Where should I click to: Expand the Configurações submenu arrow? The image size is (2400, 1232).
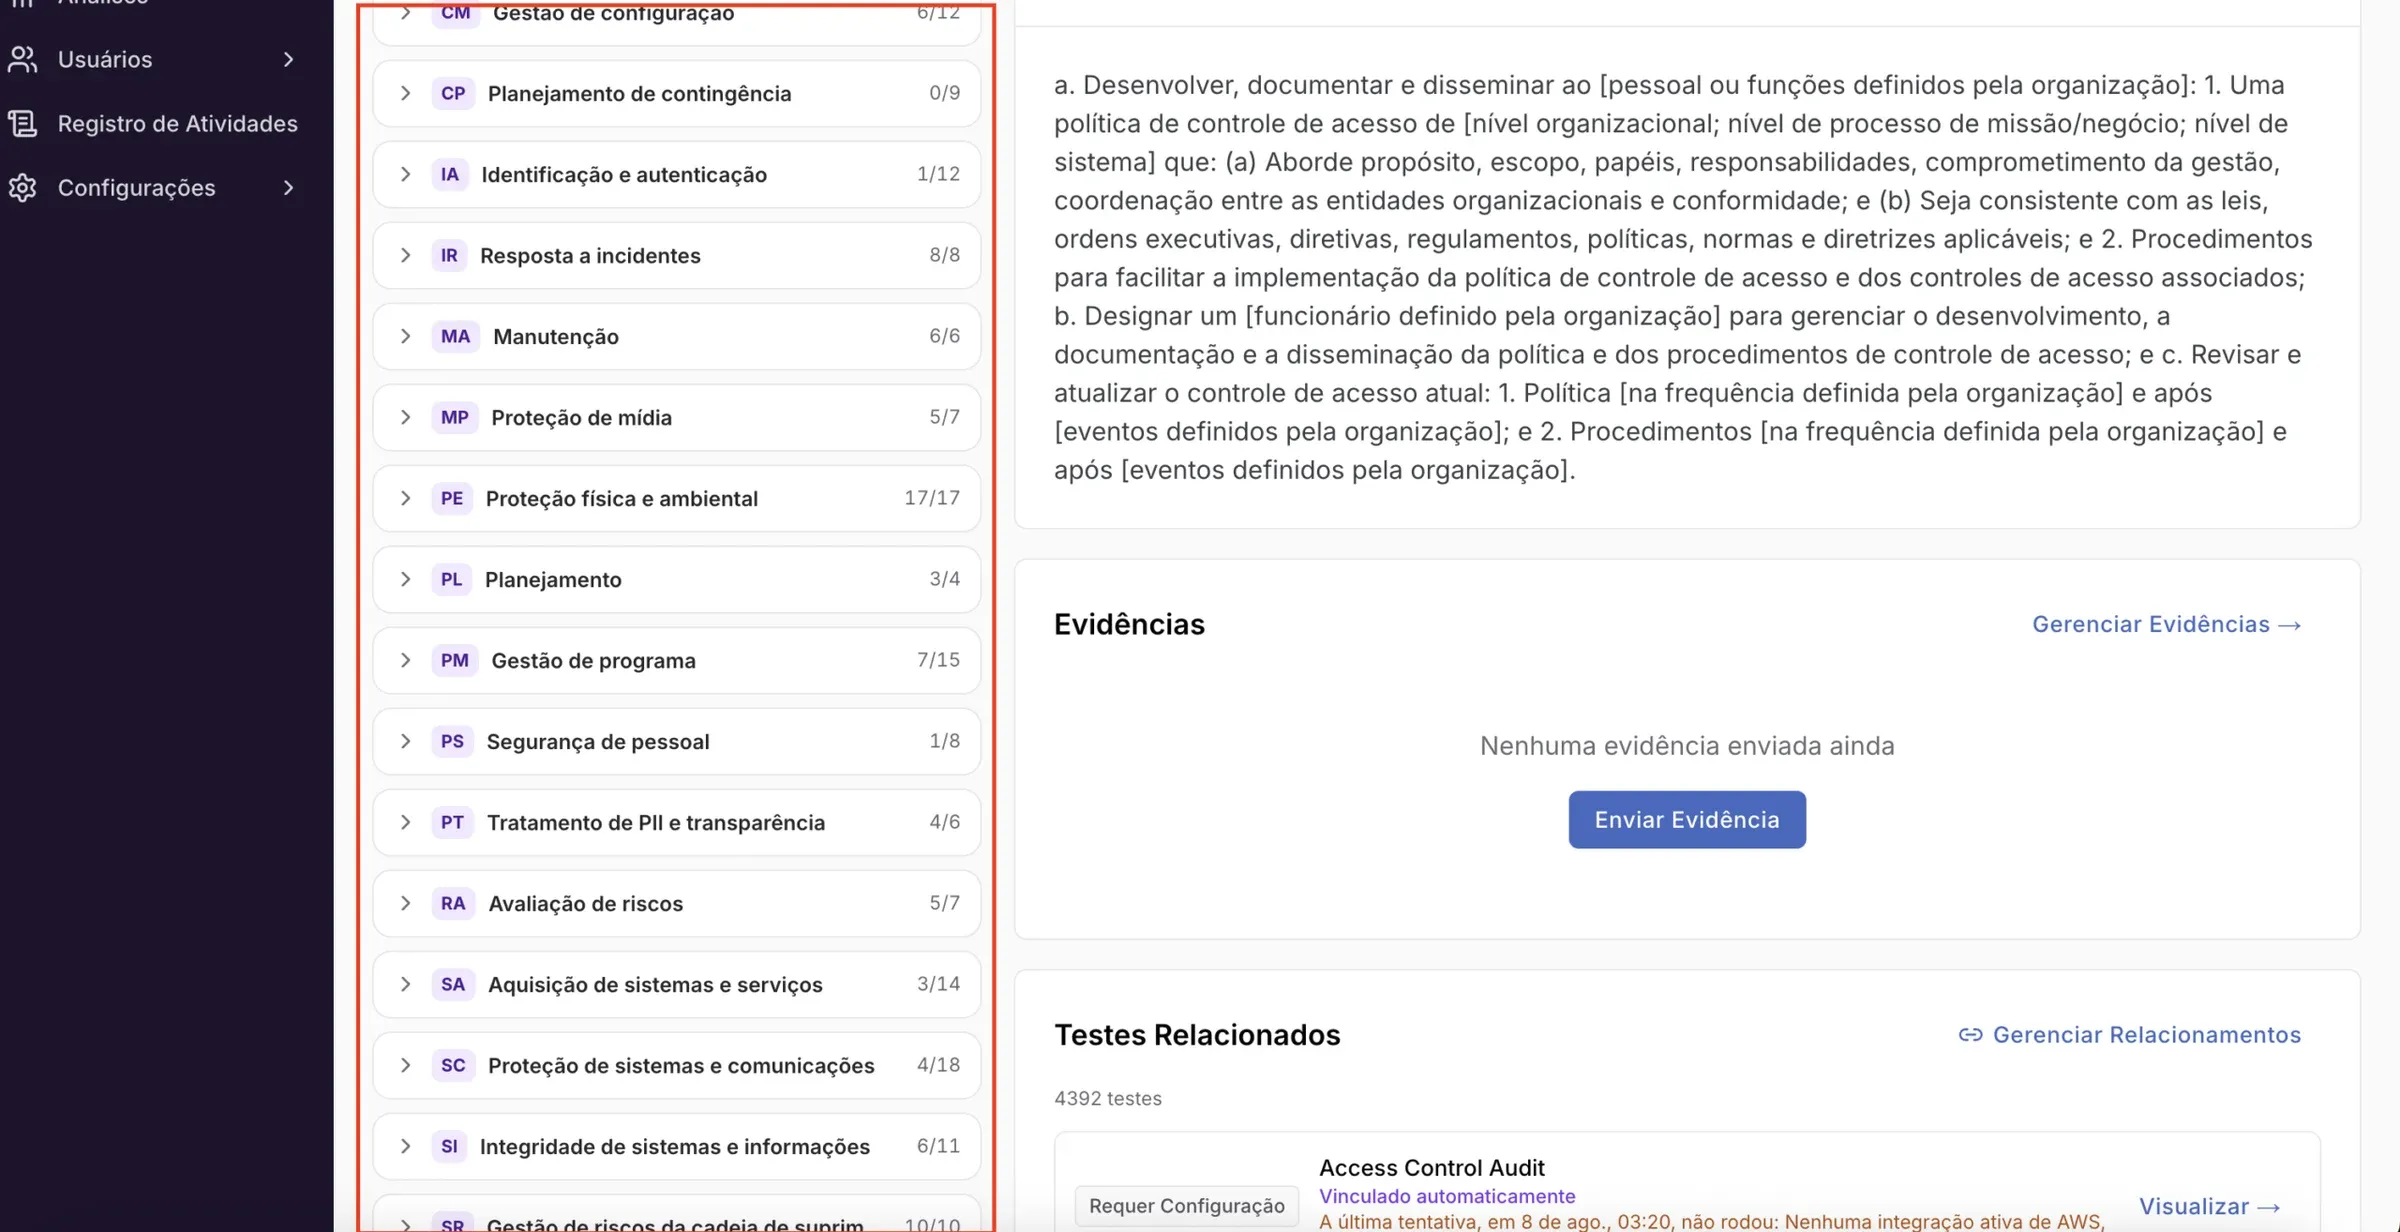point(288,187)
